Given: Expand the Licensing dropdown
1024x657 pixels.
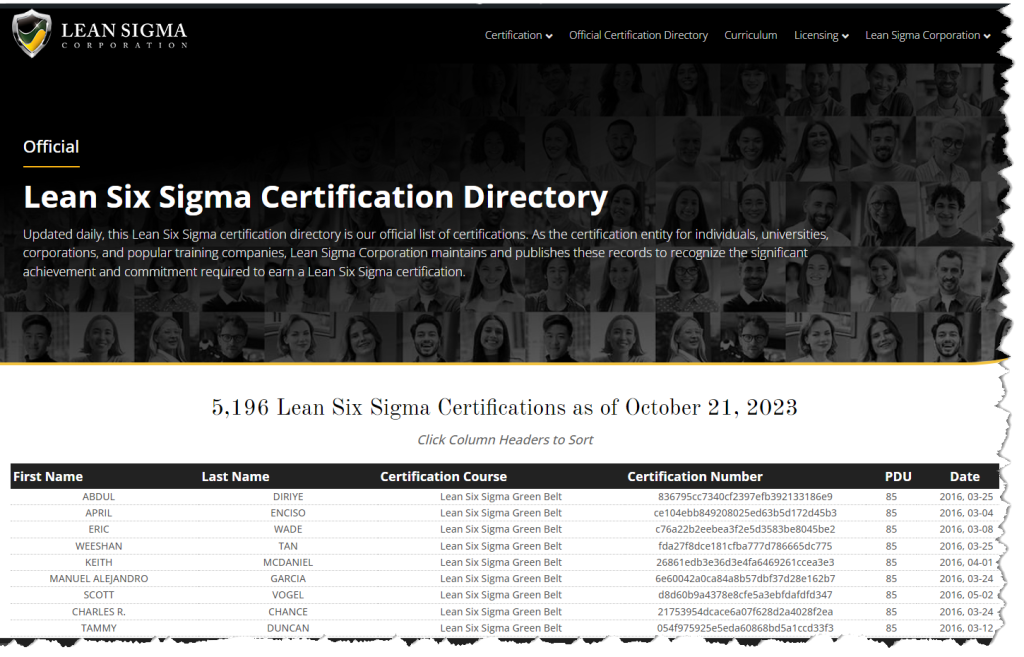Looking at the screenshot, I should (x=818, y=35).
